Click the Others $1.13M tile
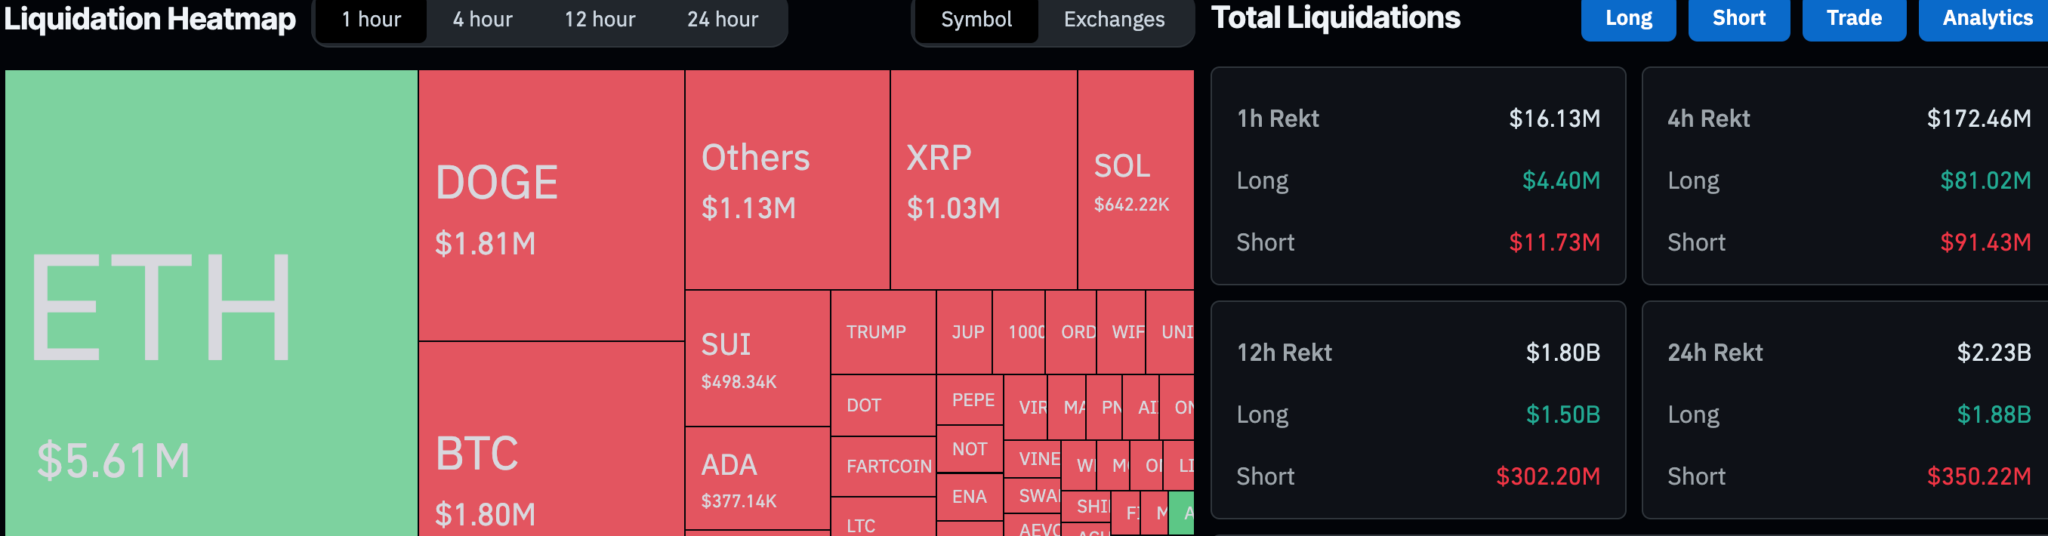 click(787, 180)
